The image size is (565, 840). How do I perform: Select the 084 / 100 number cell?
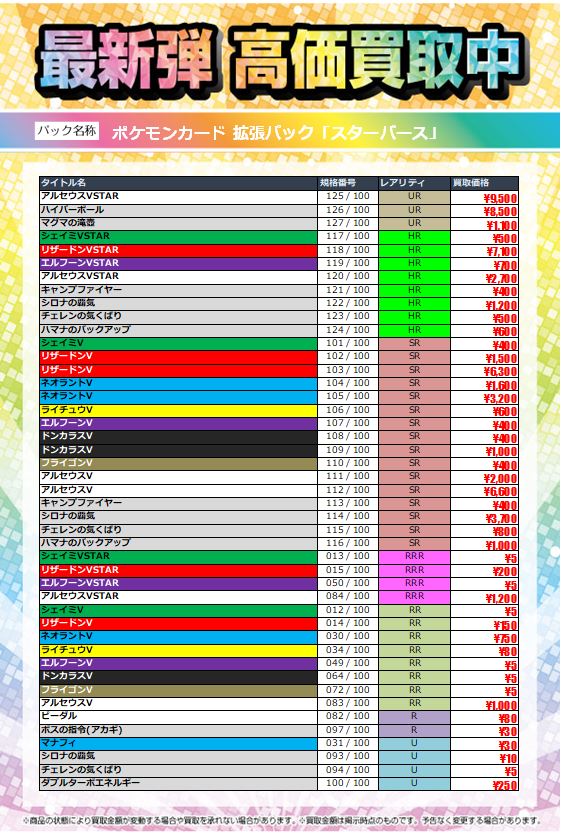pyautogui.click(x=348, y=596)
